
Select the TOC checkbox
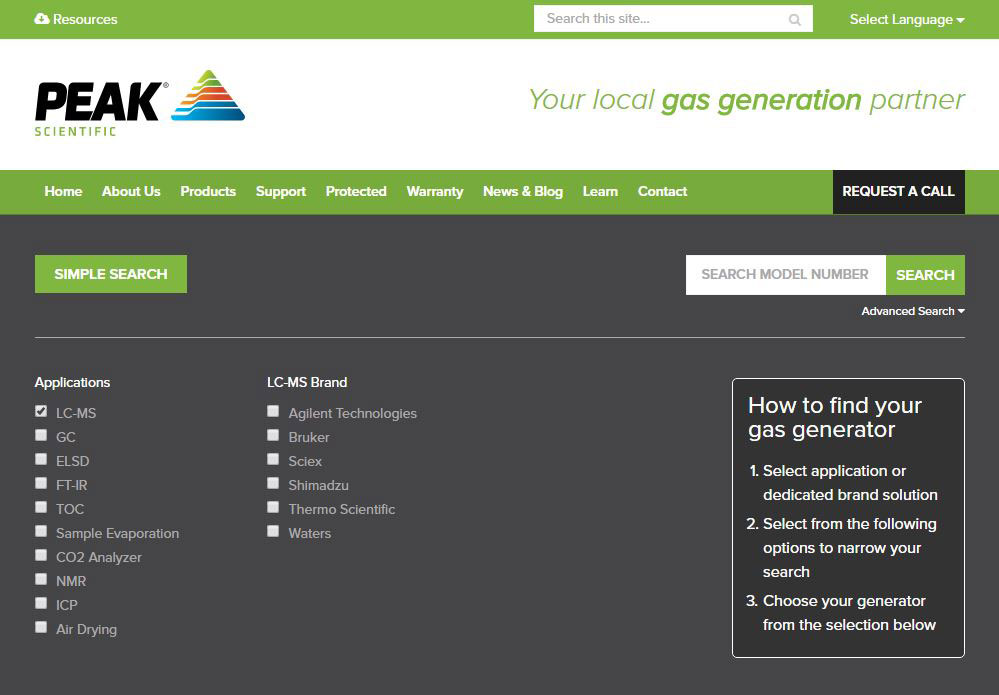tap(41, 507)
